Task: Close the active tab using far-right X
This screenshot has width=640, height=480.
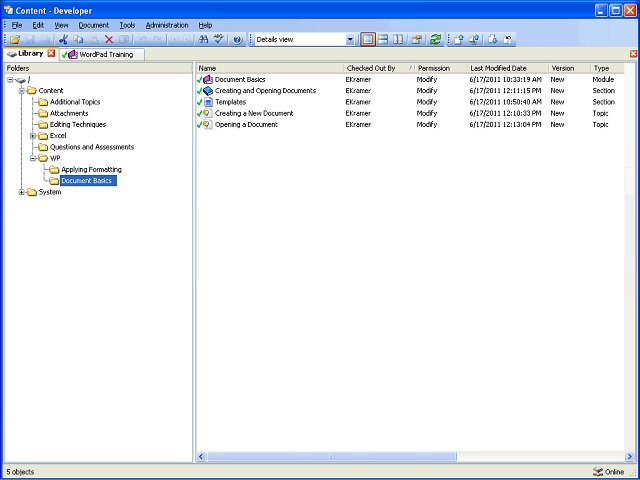Action: point(633,54)
